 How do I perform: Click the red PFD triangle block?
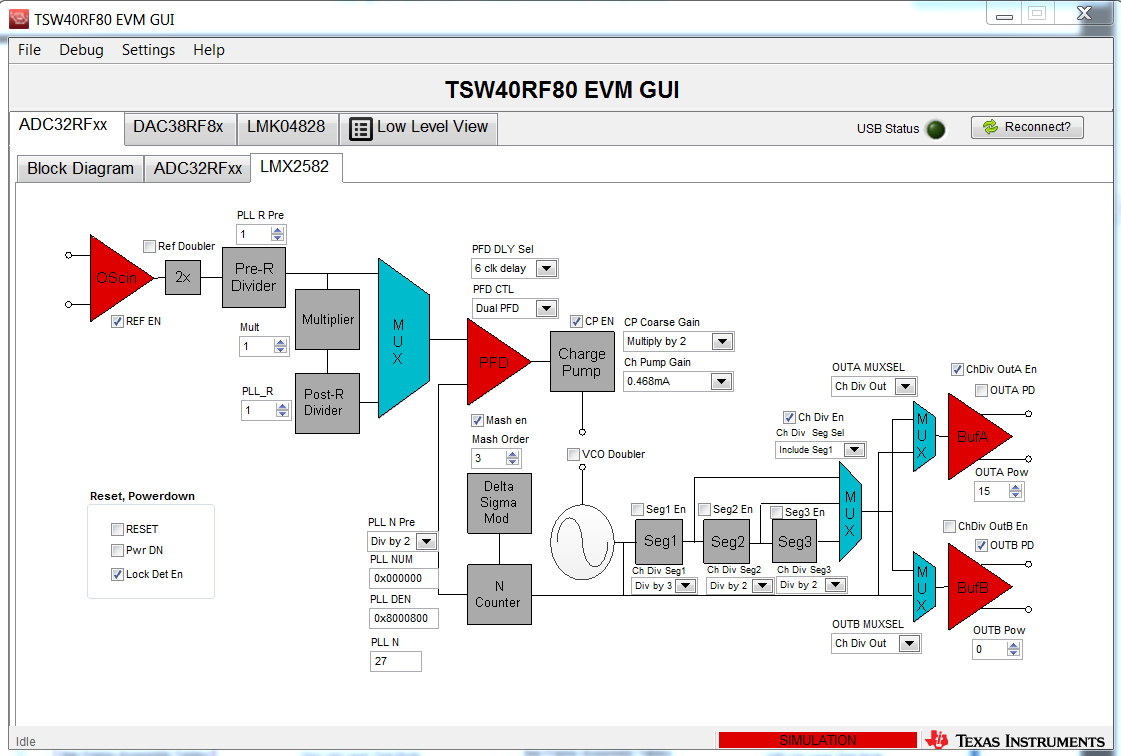497,362
